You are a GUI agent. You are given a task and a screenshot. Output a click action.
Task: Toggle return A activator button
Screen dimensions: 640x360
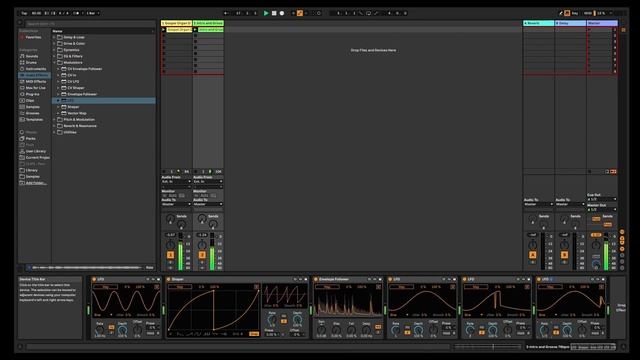pos(533,255)
